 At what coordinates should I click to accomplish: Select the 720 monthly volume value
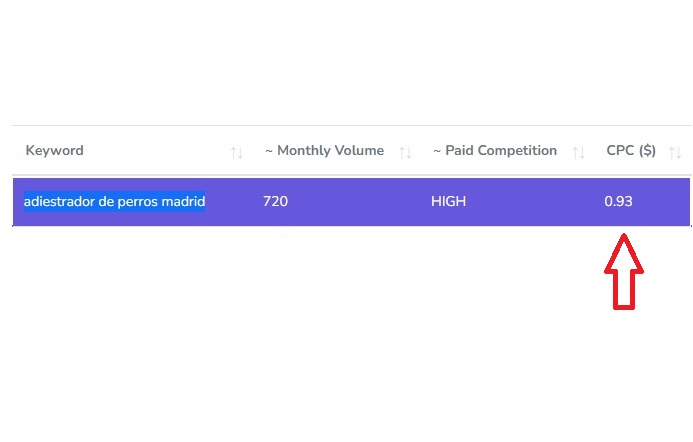[x=275, y=202]
